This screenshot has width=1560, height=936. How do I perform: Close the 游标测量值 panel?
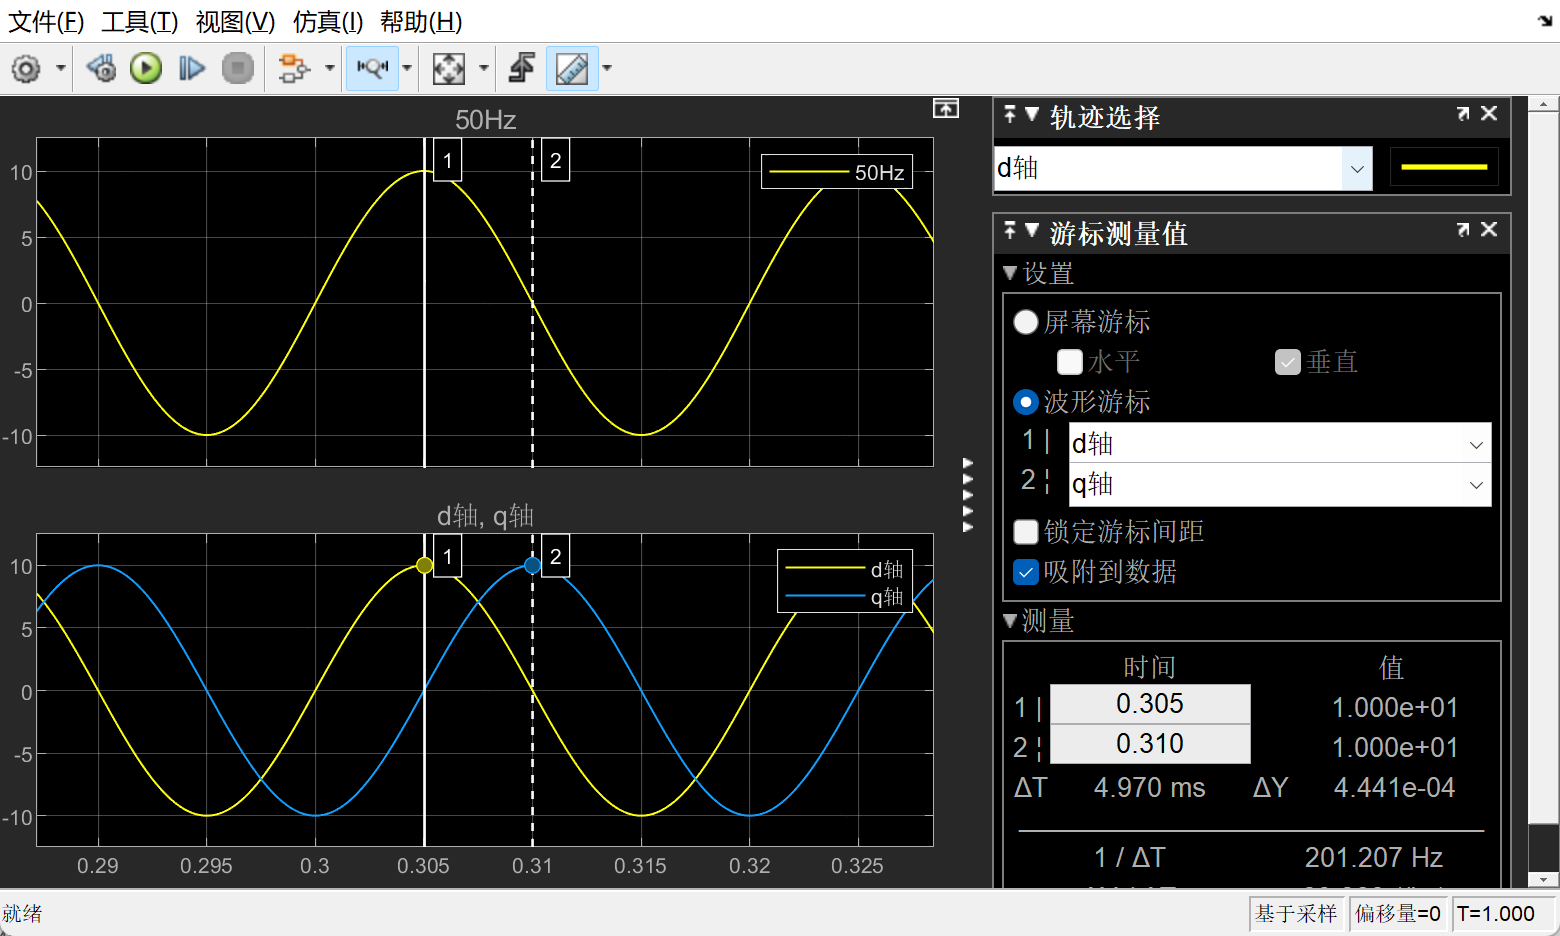tap(1489, 230)
